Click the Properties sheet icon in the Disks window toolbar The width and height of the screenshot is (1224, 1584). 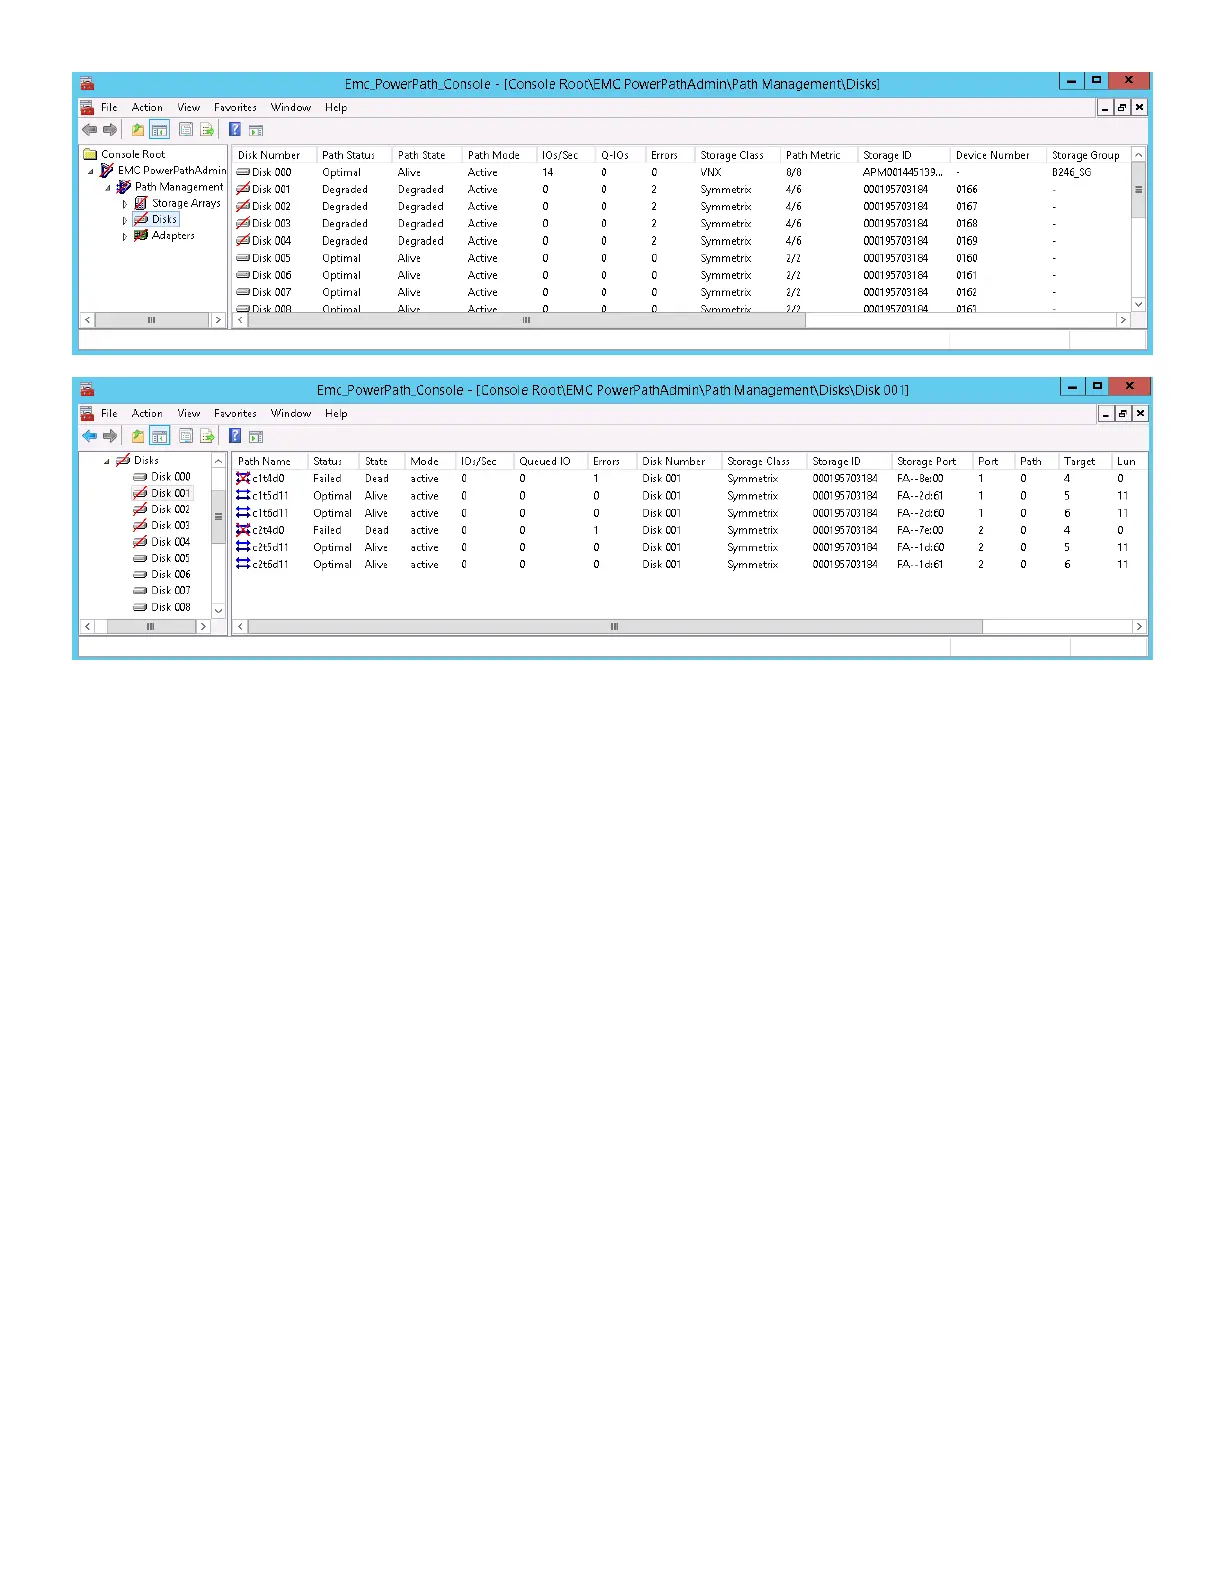(186, 130)
